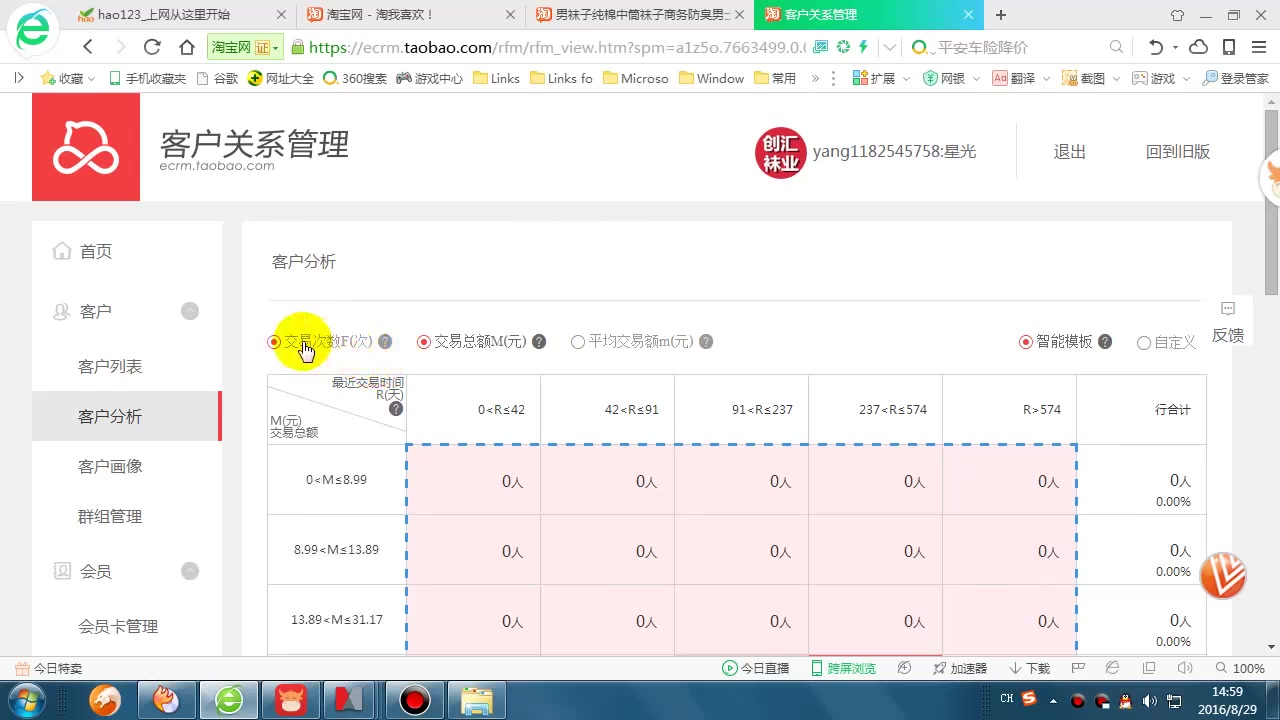Click the 100% zoom magnifier

[x=1221, y=668]
